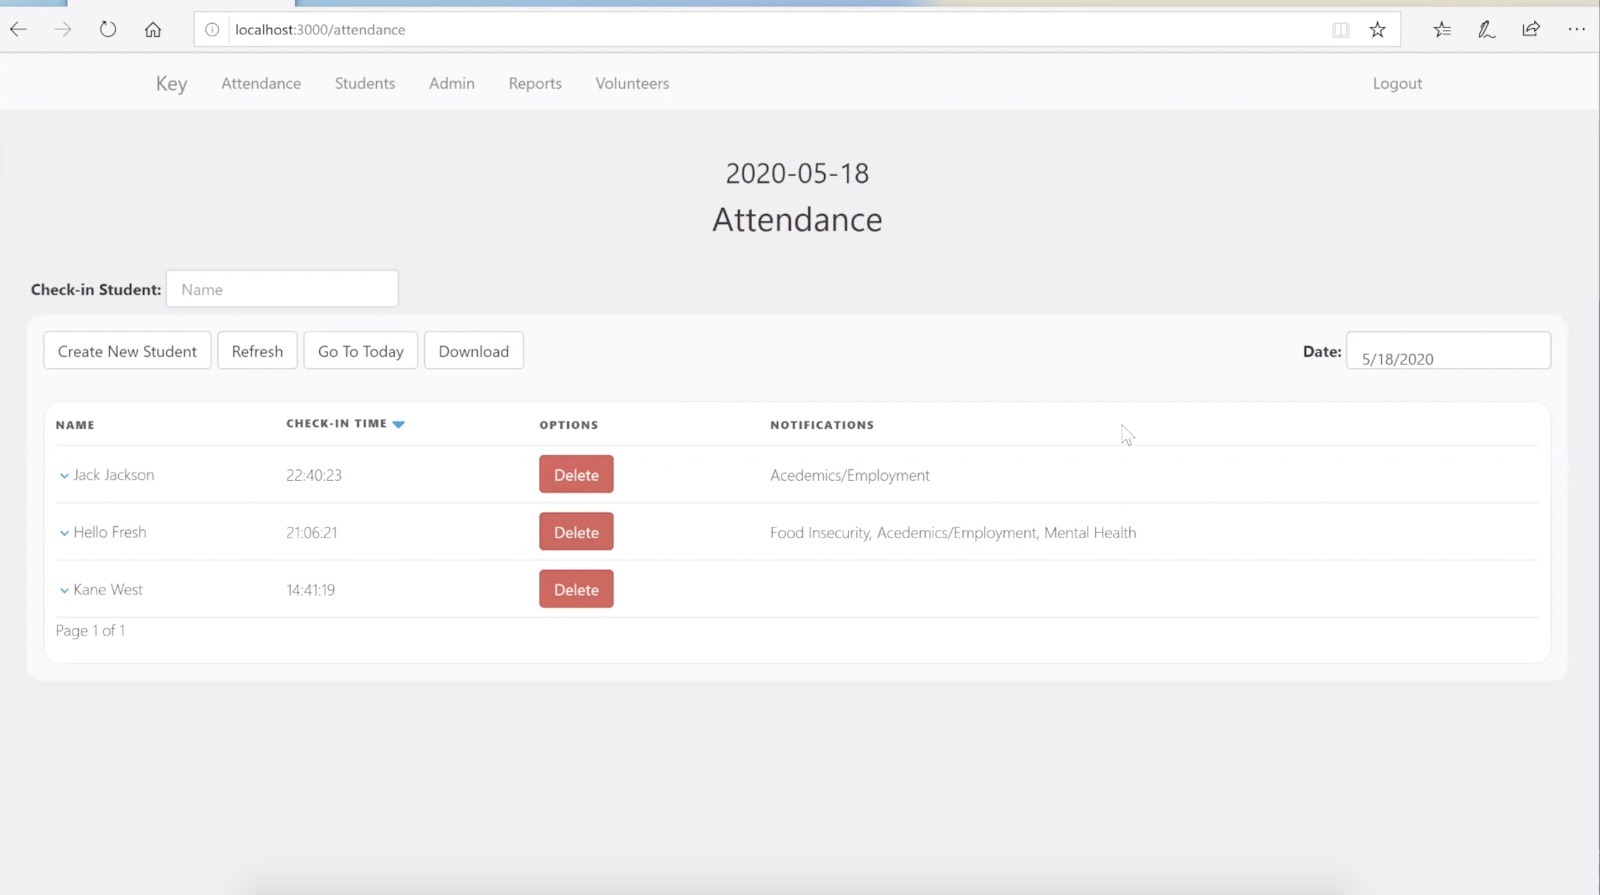Open the Students nav menu item
The width and height of the screenshot is (1600, 895).
(364, 84)
